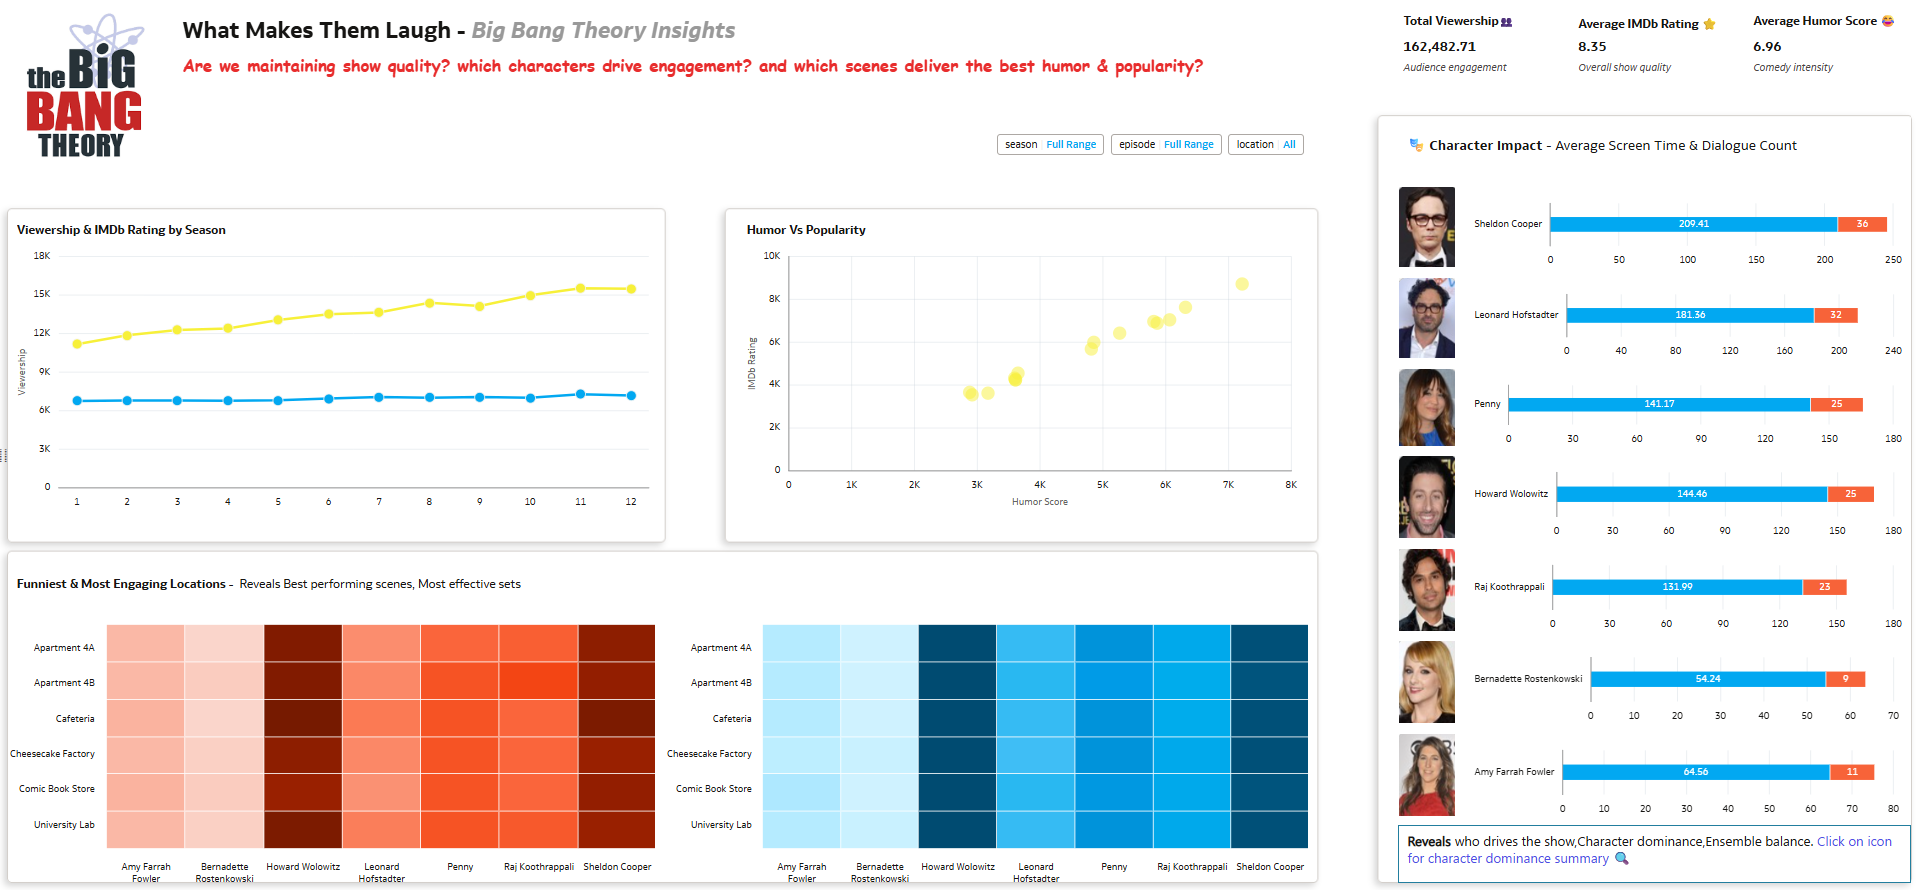Click season 11 point on yellow line
This screenshot has width=1917, height=890.
click(580, 288)
